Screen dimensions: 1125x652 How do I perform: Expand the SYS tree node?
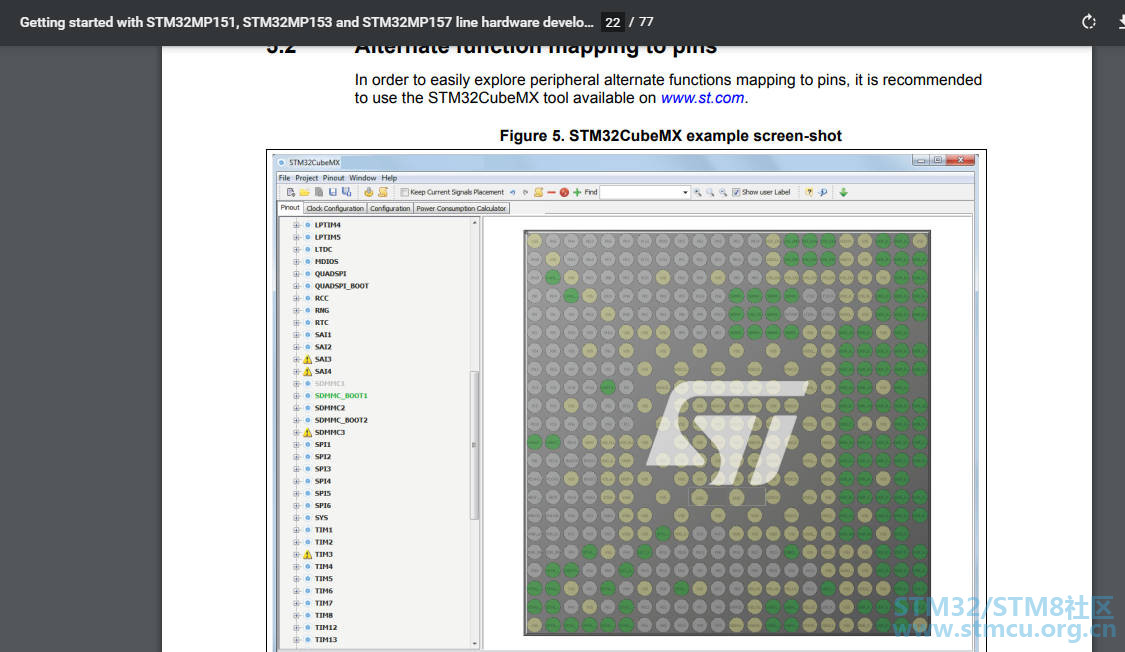pos(296,518)
